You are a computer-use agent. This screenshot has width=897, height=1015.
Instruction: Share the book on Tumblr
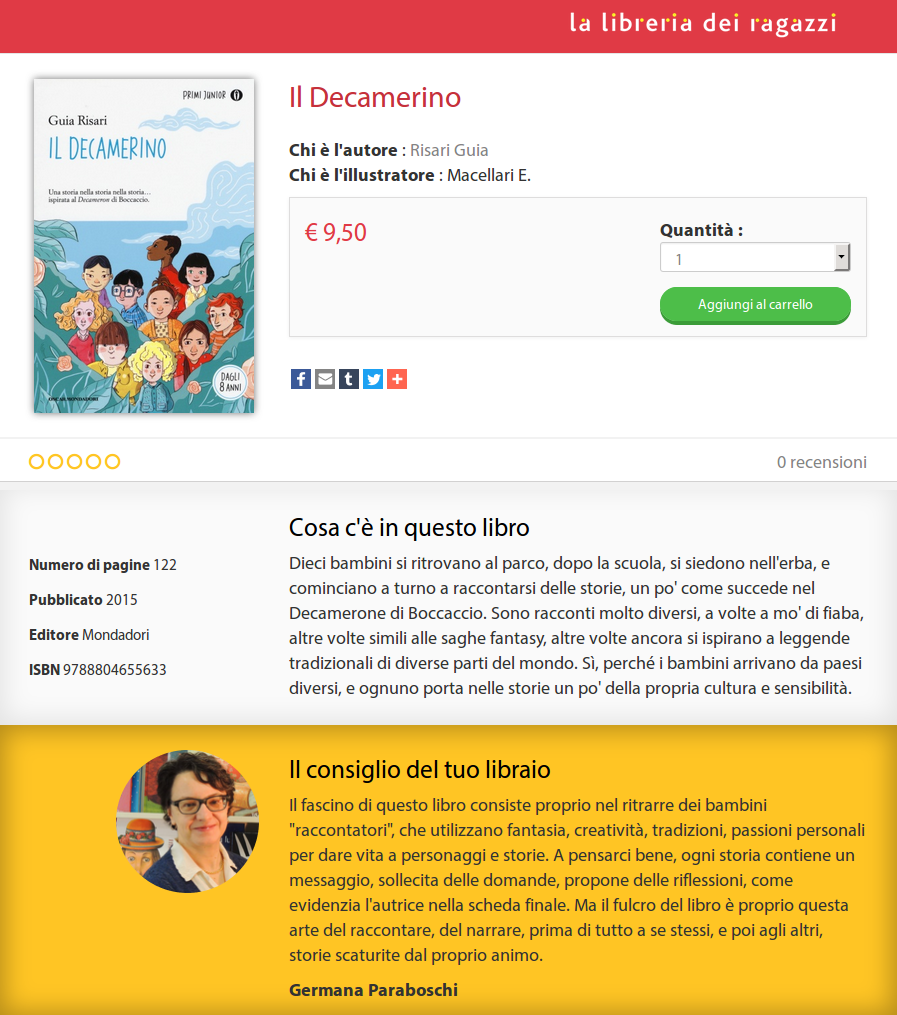pyautogui.click(x=349, y=379)
